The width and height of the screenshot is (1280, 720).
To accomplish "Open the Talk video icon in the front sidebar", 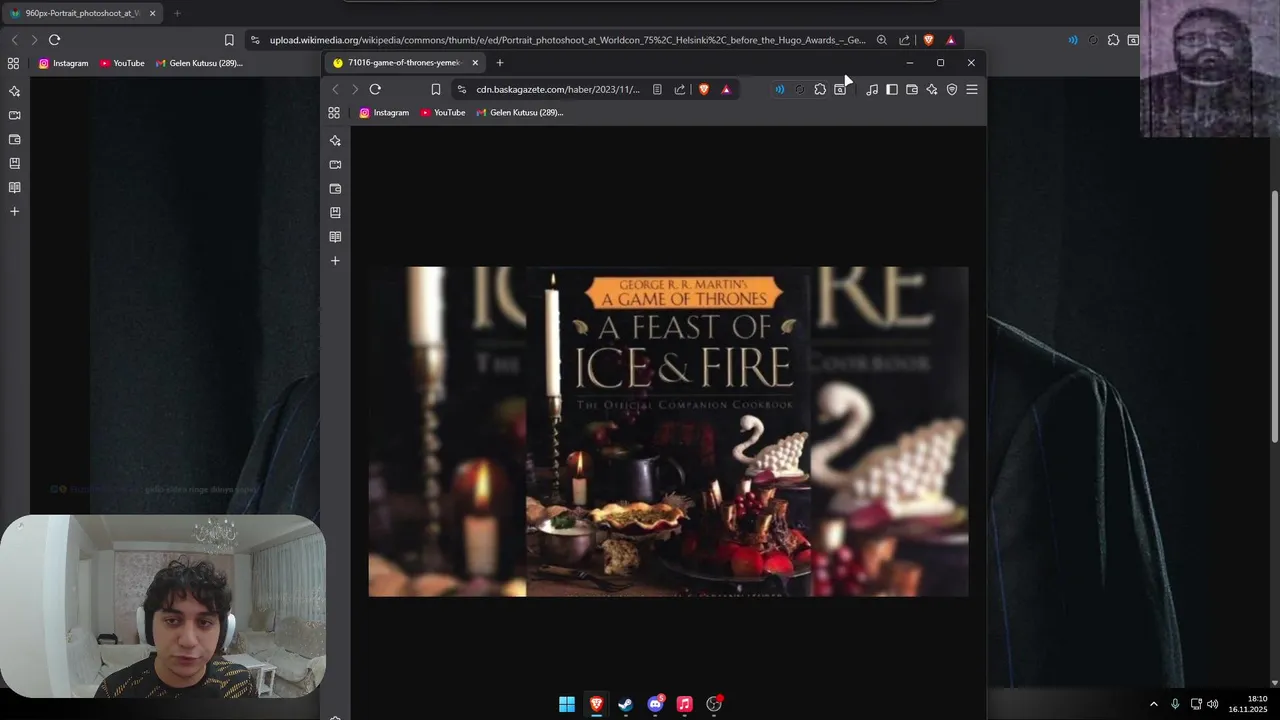I will pos(335,164).
